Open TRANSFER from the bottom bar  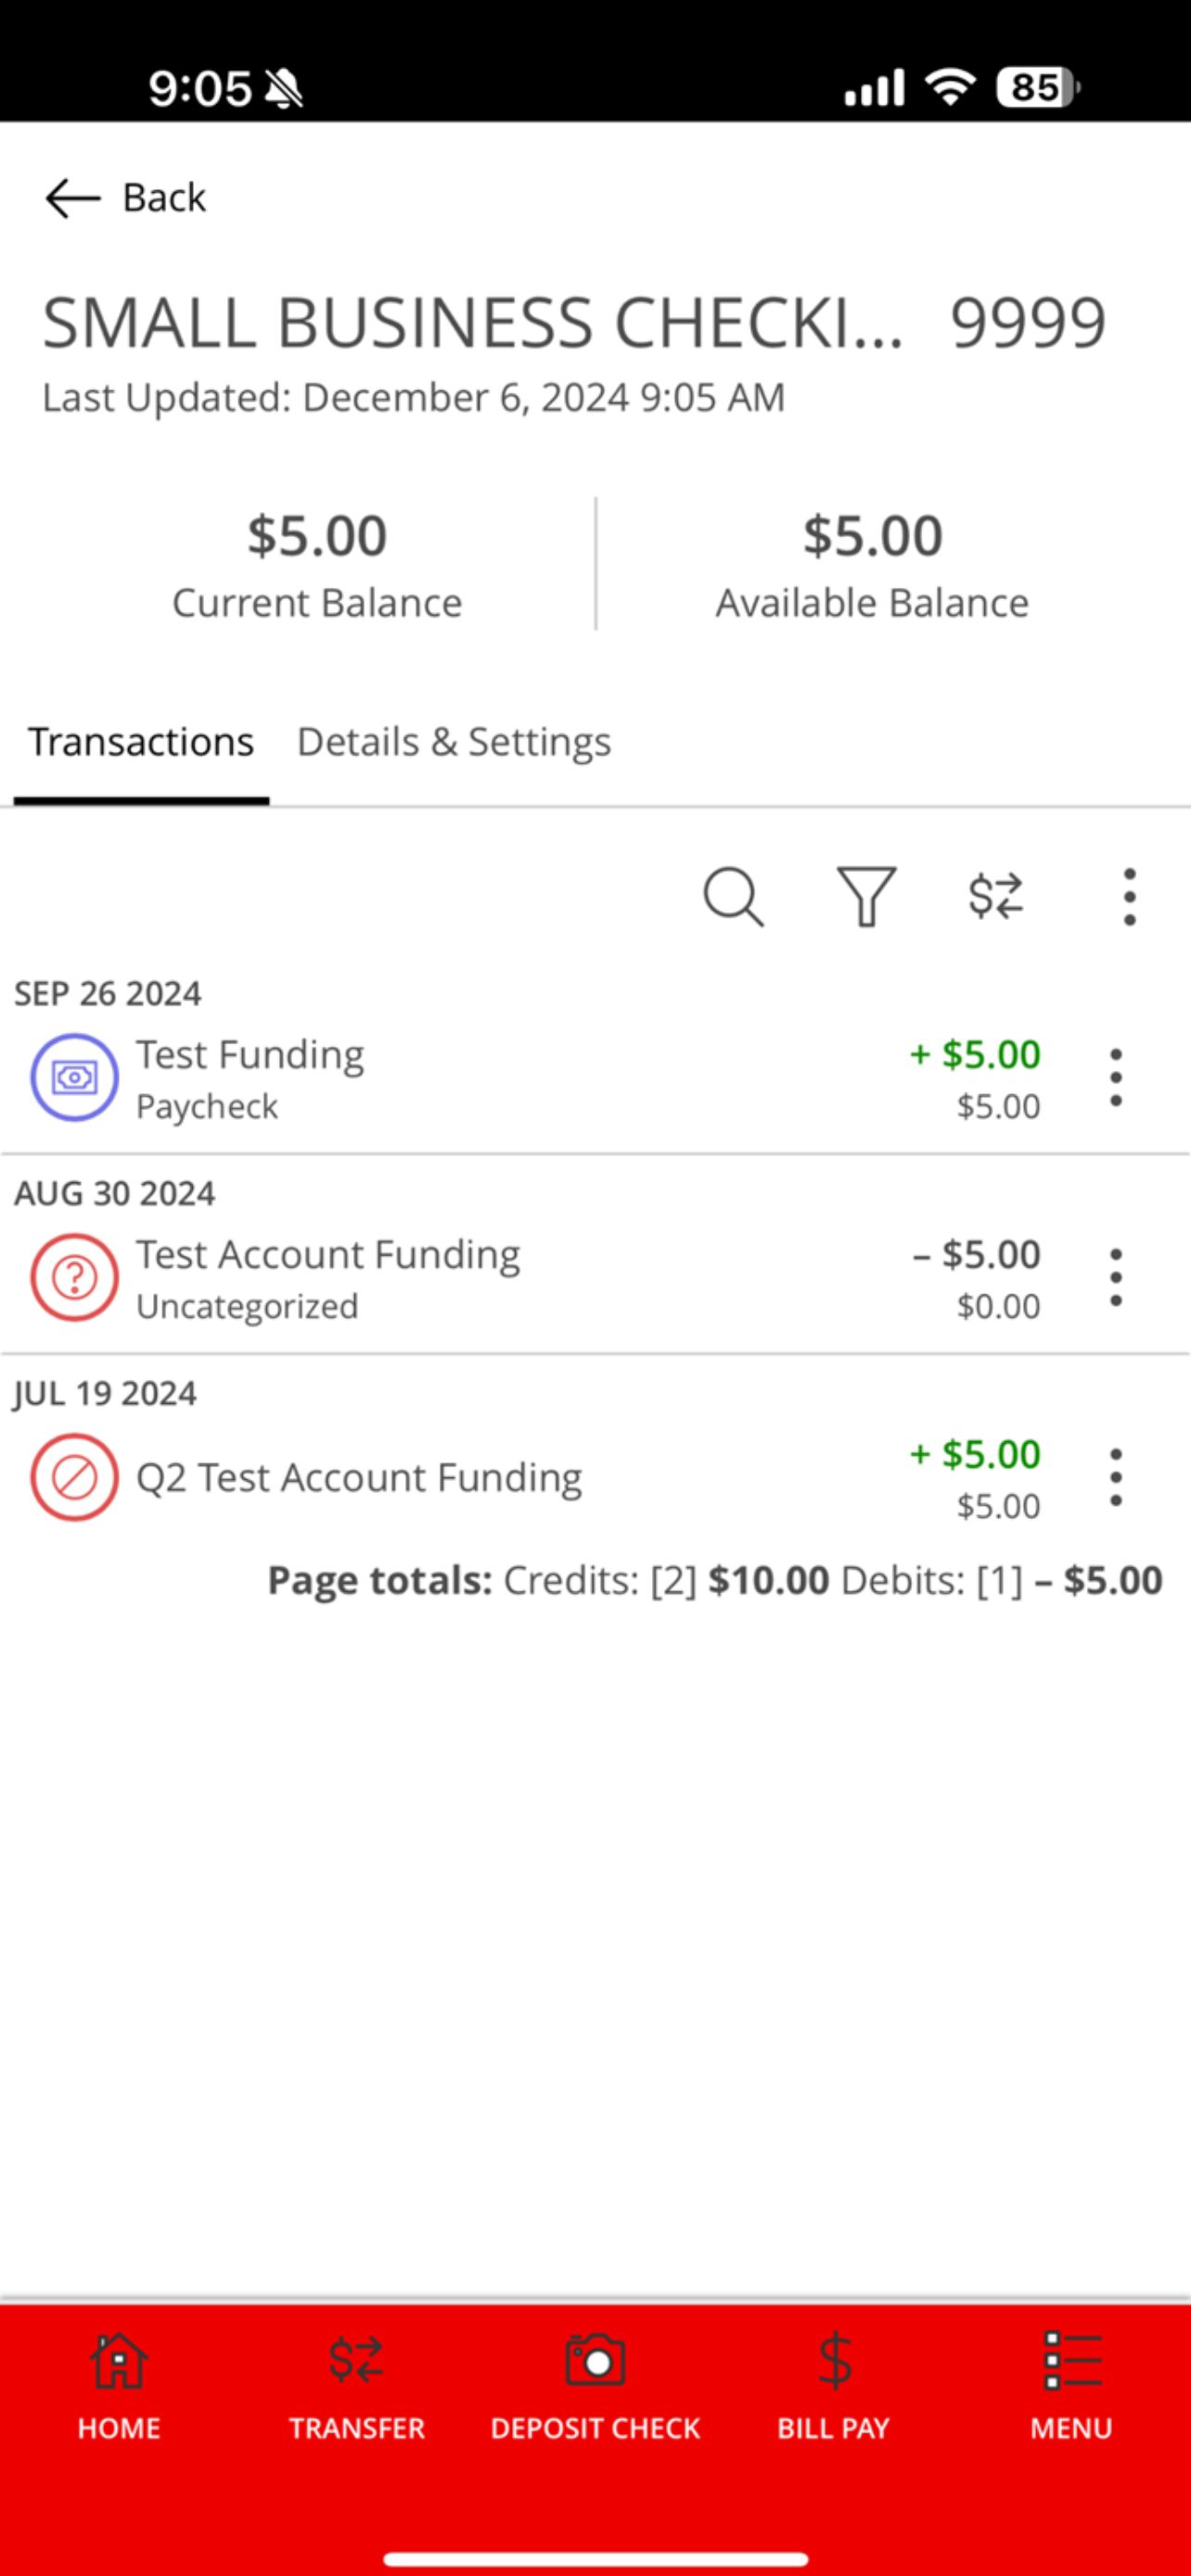[357, 2388]
